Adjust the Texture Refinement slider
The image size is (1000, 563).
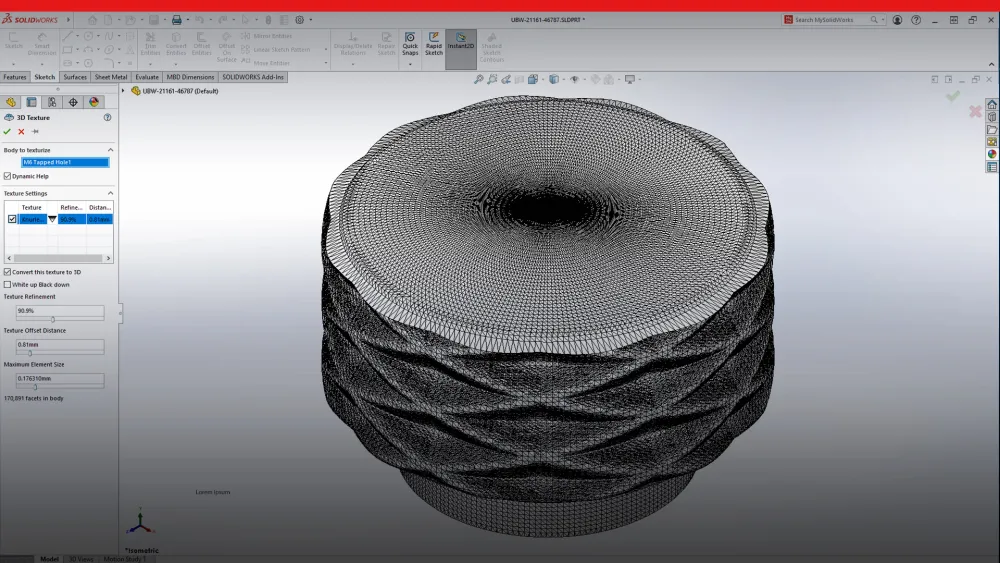pos(53,319)
